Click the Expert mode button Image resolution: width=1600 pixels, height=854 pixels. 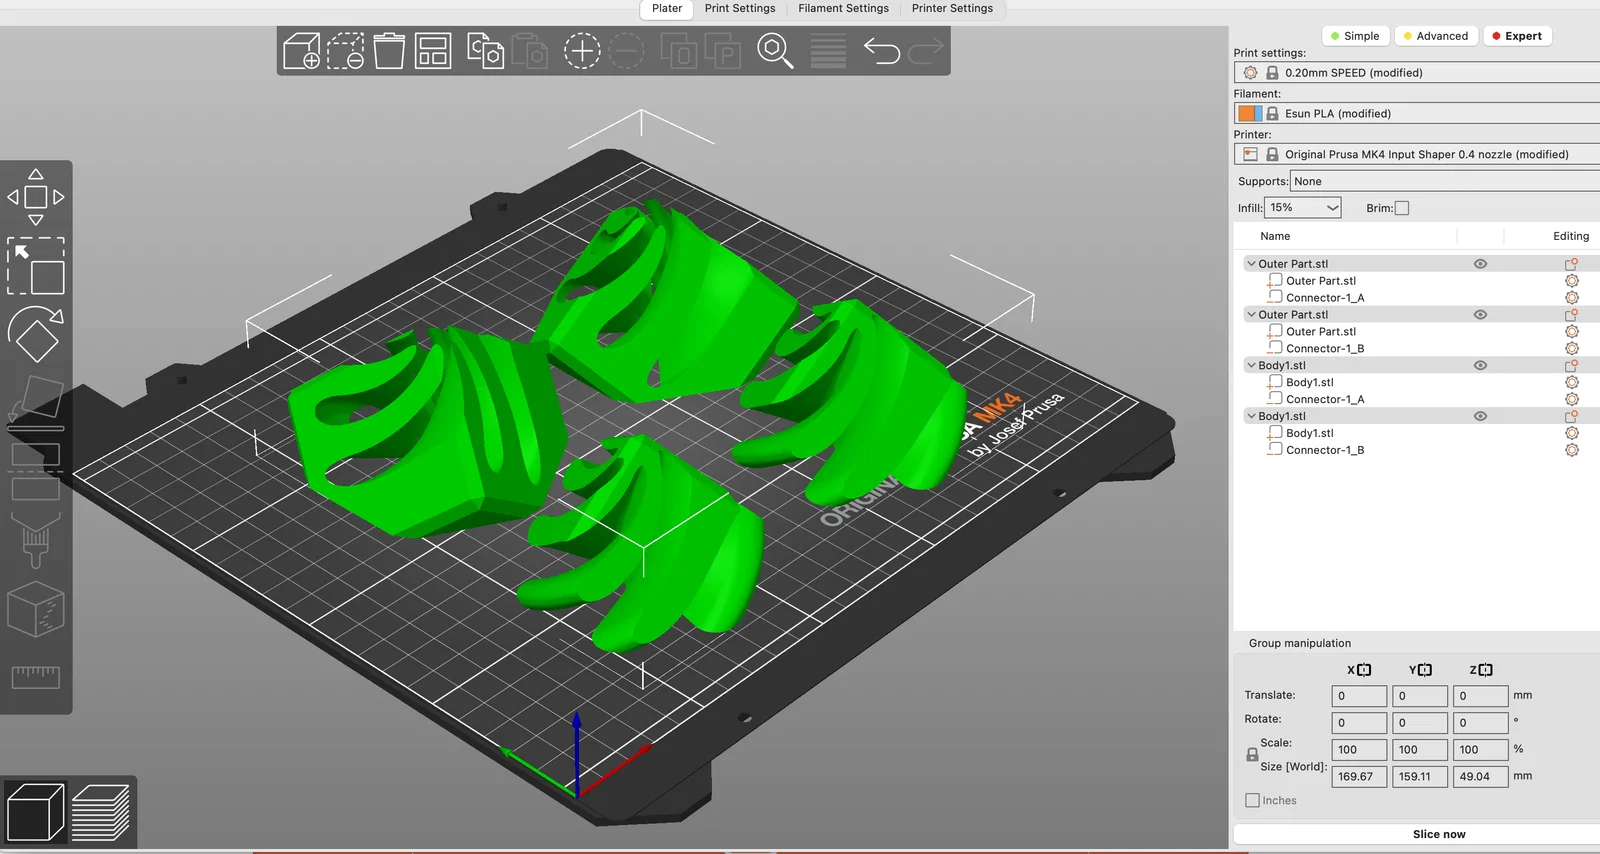point(1517,36)
